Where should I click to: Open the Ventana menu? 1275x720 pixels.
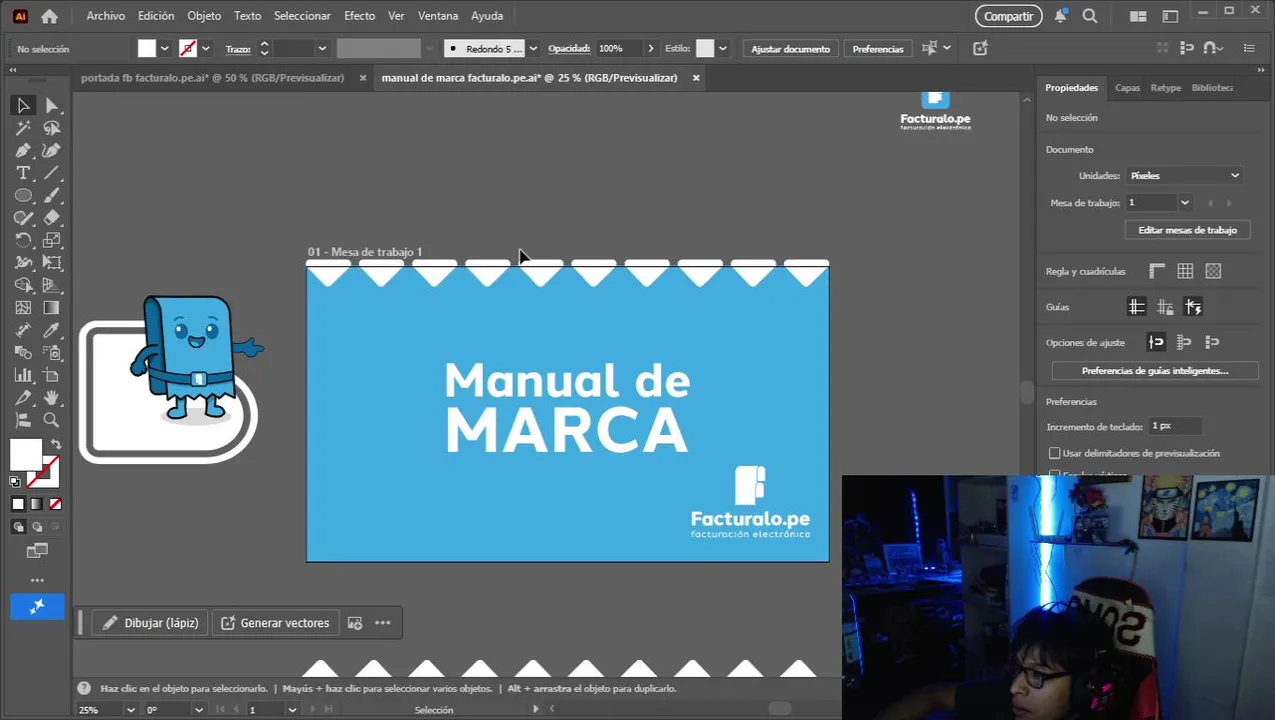coord(438,16)
